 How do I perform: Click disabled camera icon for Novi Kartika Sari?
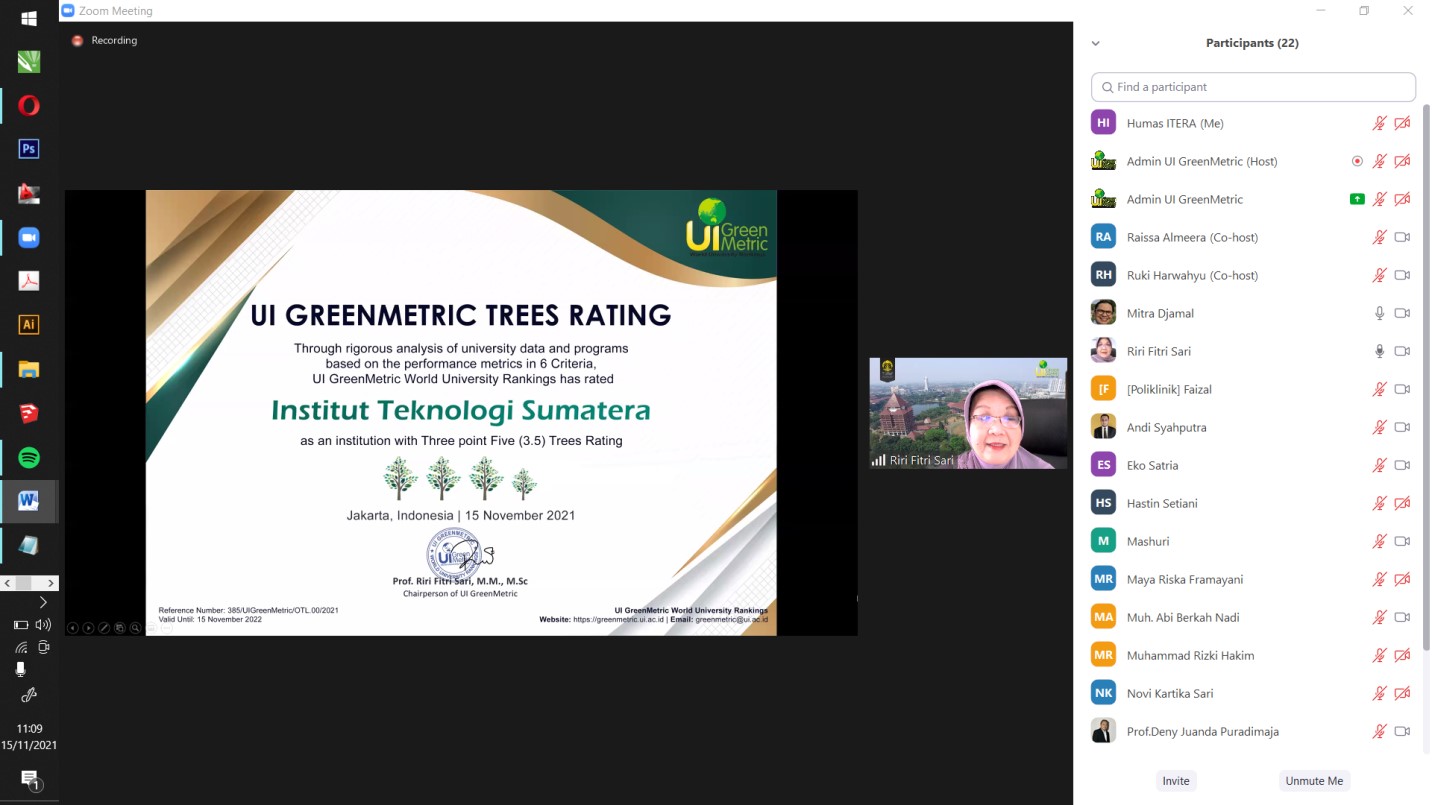click(1402, 693)
